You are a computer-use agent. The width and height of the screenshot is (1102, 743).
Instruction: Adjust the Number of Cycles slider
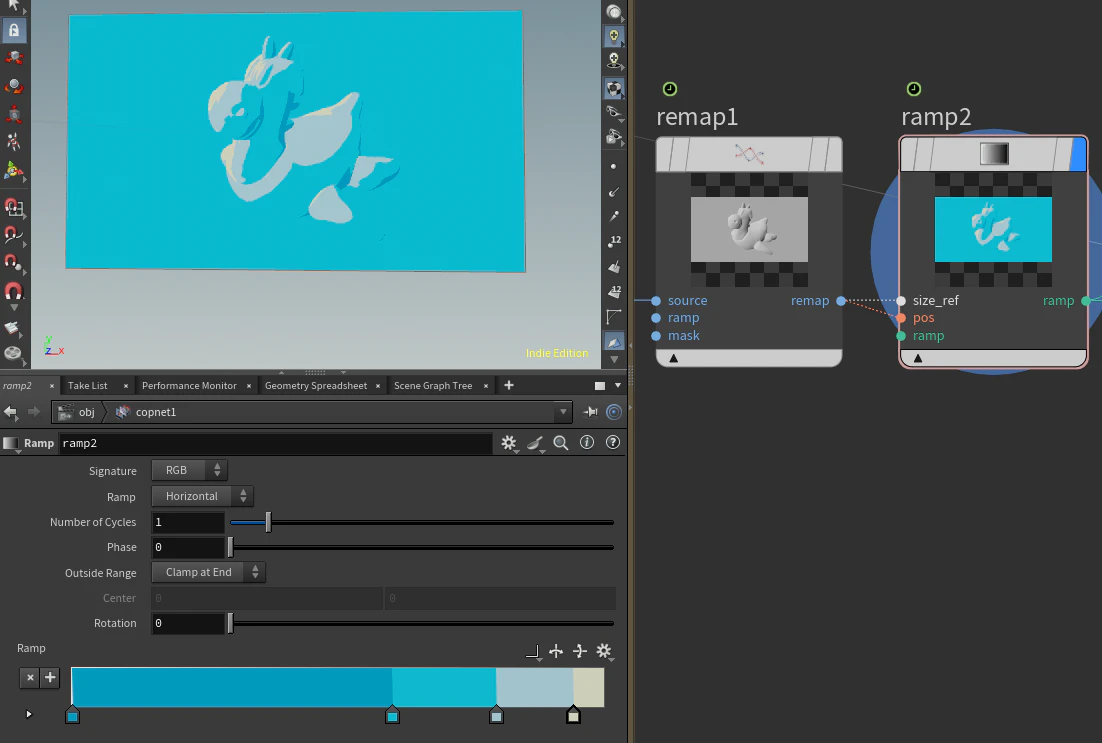pos(422,522)
